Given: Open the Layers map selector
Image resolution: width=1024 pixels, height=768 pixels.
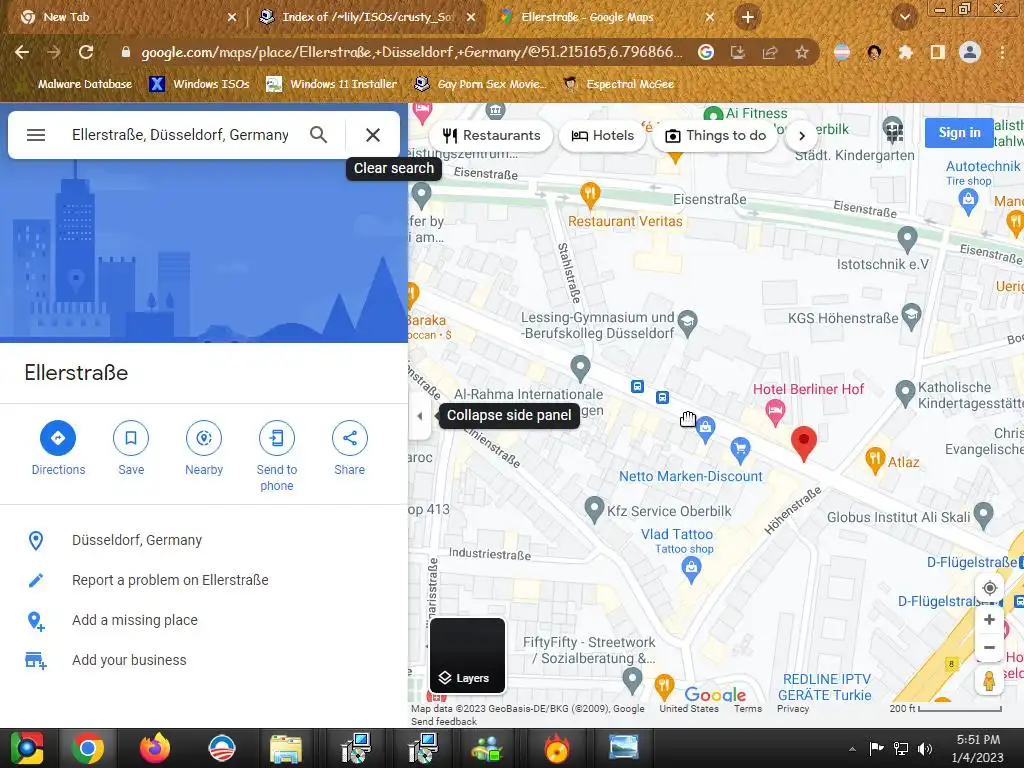Looking at the screenshot, I should point(468,655).
